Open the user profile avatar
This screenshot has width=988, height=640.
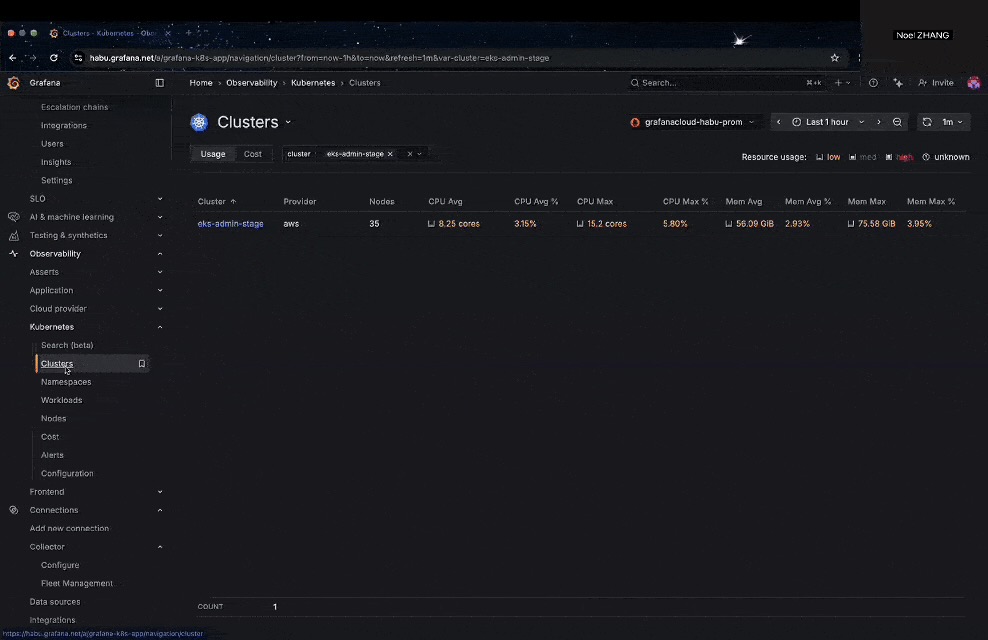point(974,83)
